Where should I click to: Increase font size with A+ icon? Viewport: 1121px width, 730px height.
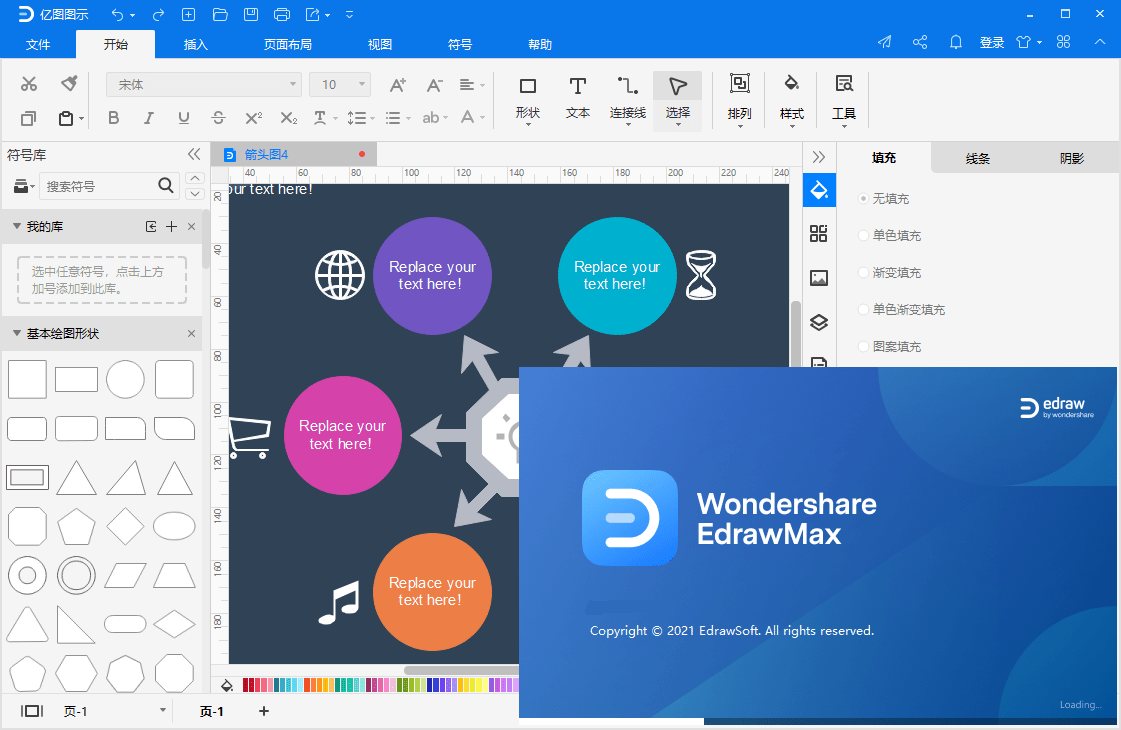(398, 85)
